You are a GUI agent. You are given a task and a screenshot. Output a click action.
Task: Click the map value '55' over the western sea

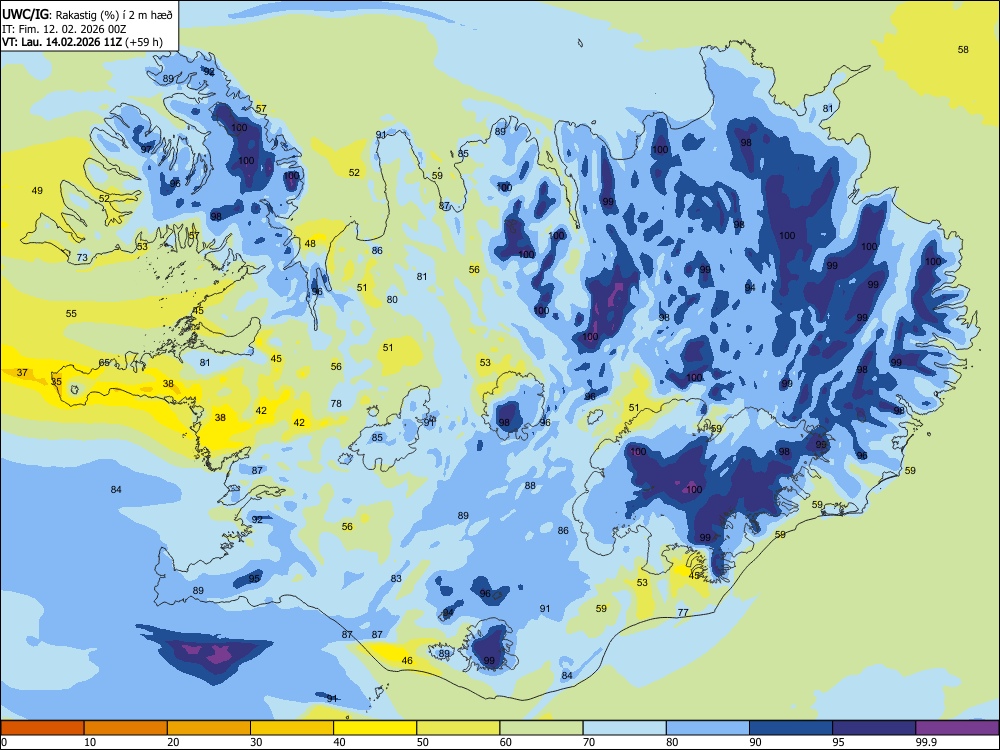coord(71,314)
